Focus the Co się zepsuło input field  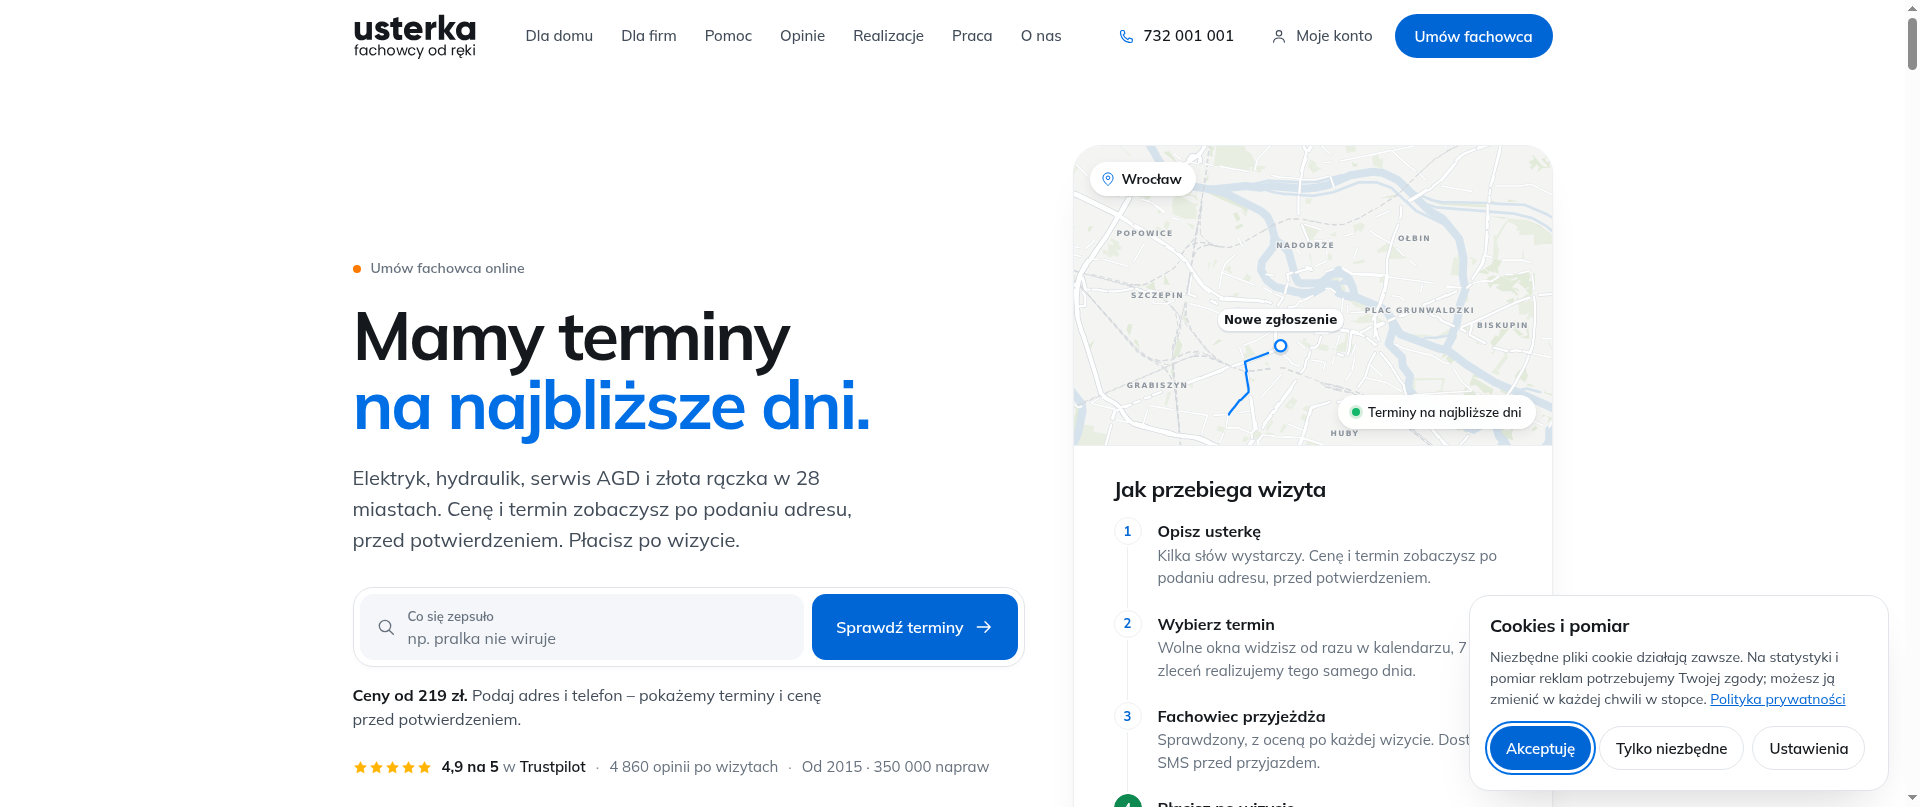pyautogui.click(x=582, y=627)
